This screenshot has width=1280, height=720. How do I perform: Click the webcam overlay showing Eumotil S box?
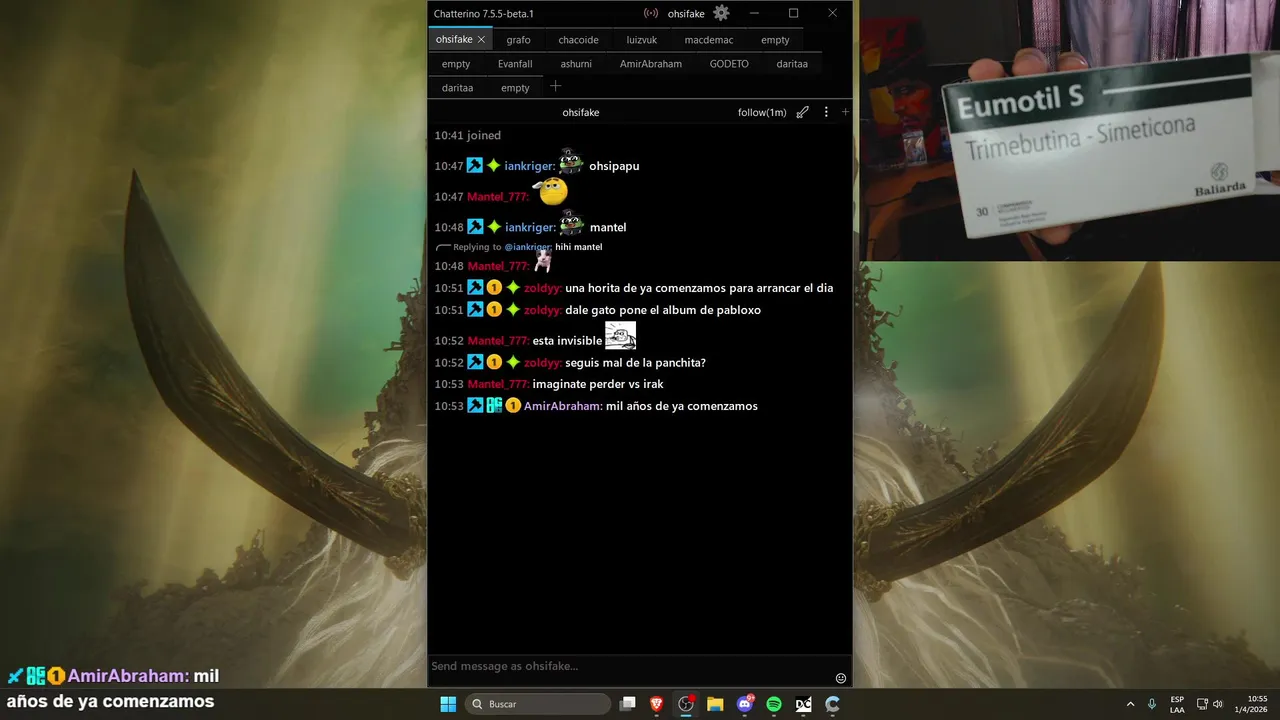point(1070,130)
